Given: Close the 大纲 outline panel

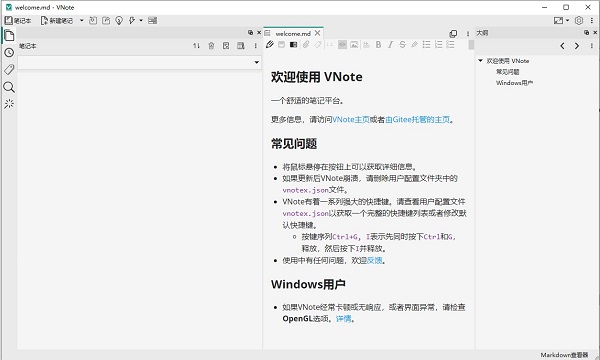Looking at the screenshot, I should [595, 33].
